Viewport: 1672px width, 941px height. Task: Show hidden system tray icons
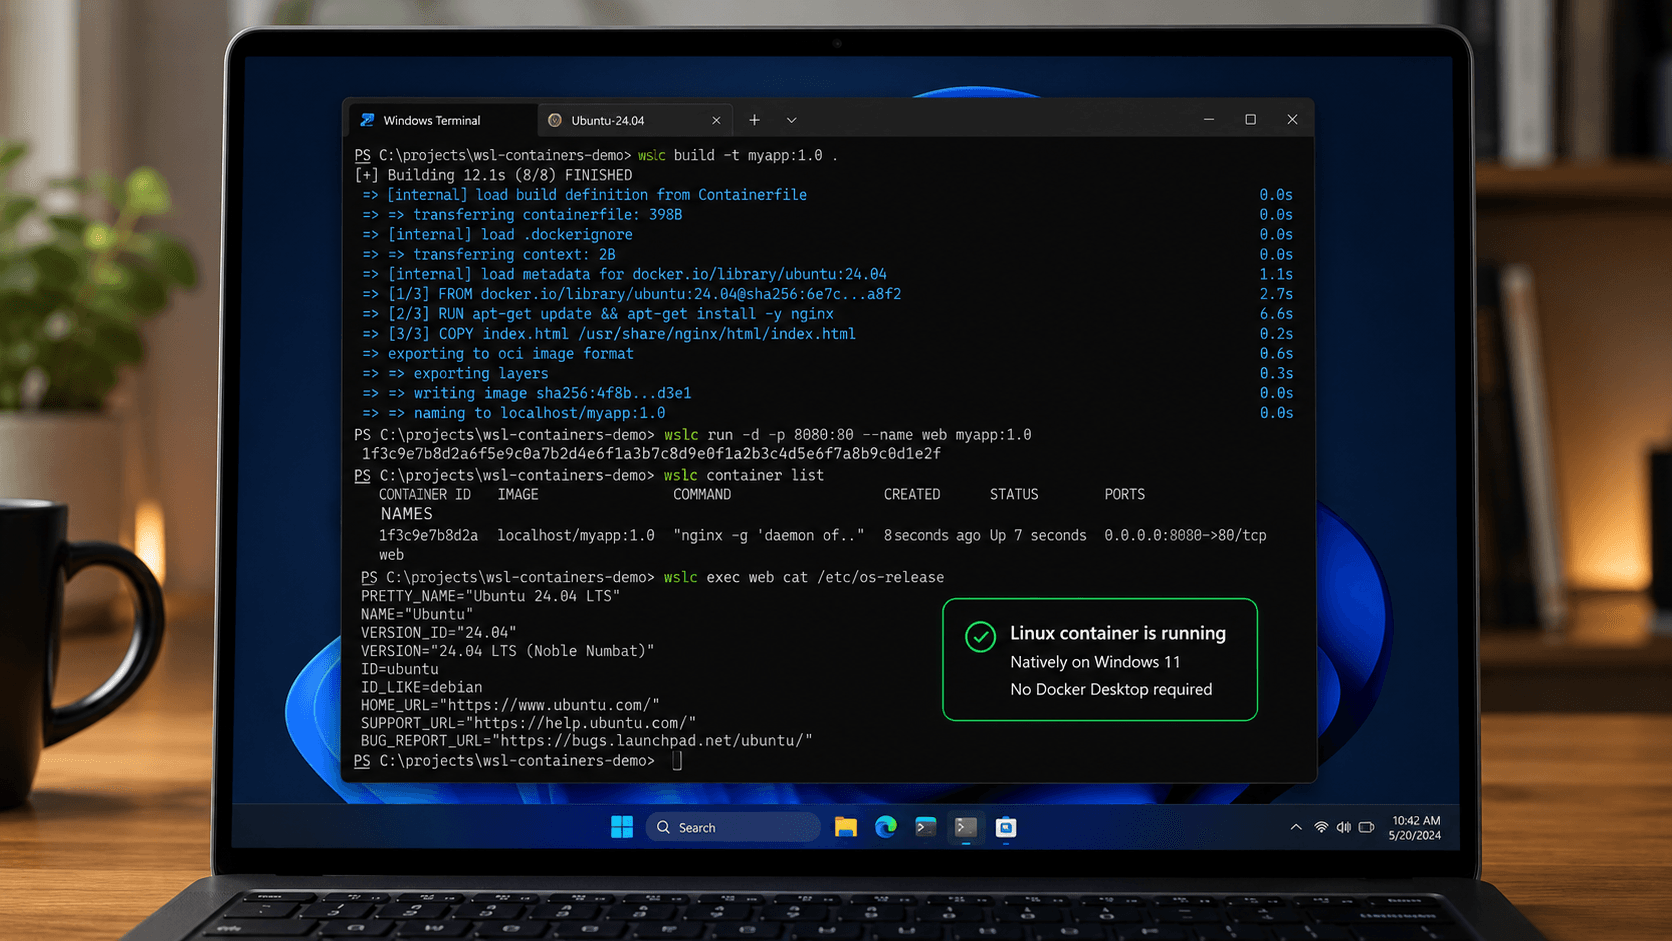pos(1296,827)
